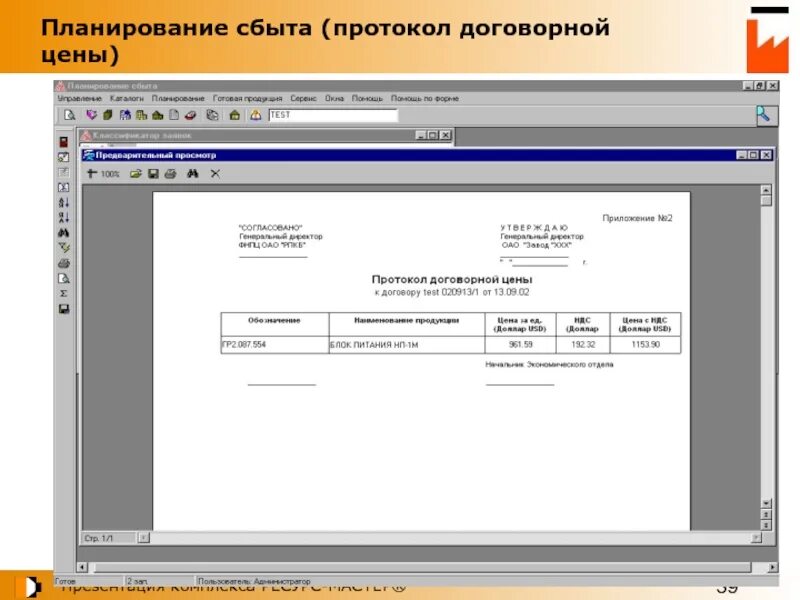Click the sigma sum icon in left sidebar
Viewport: 800px width, 600px height.
[64, 293]
